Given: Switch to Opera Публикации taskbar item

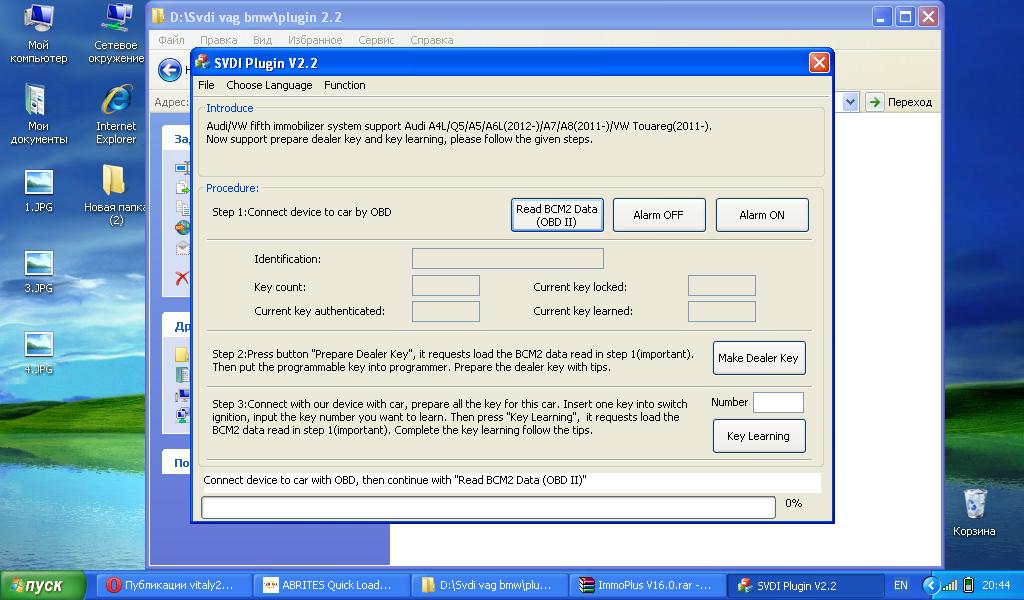Looking at the screenshot, I should point(174,585).
